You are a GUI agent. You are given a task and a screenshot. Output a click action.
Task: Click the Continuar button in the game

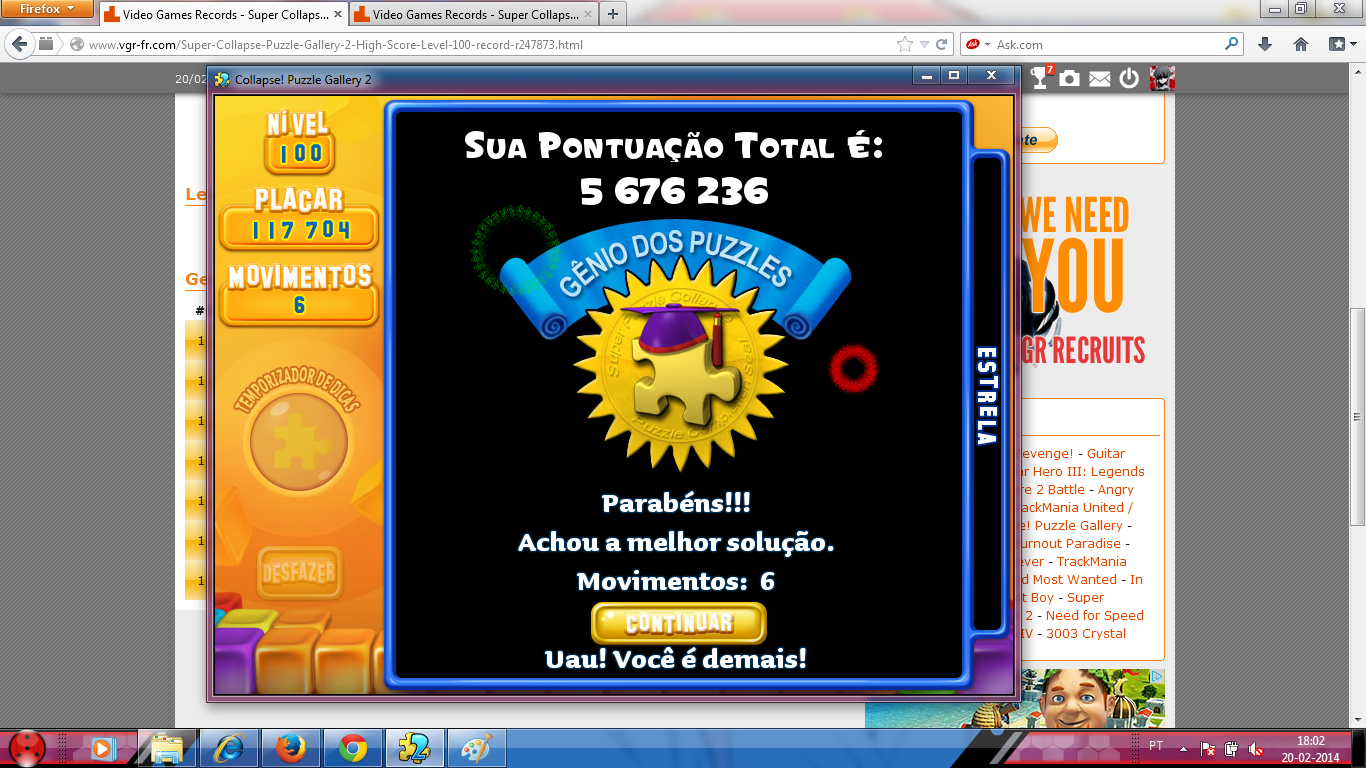pyautogui.click(x=679, y=623)
